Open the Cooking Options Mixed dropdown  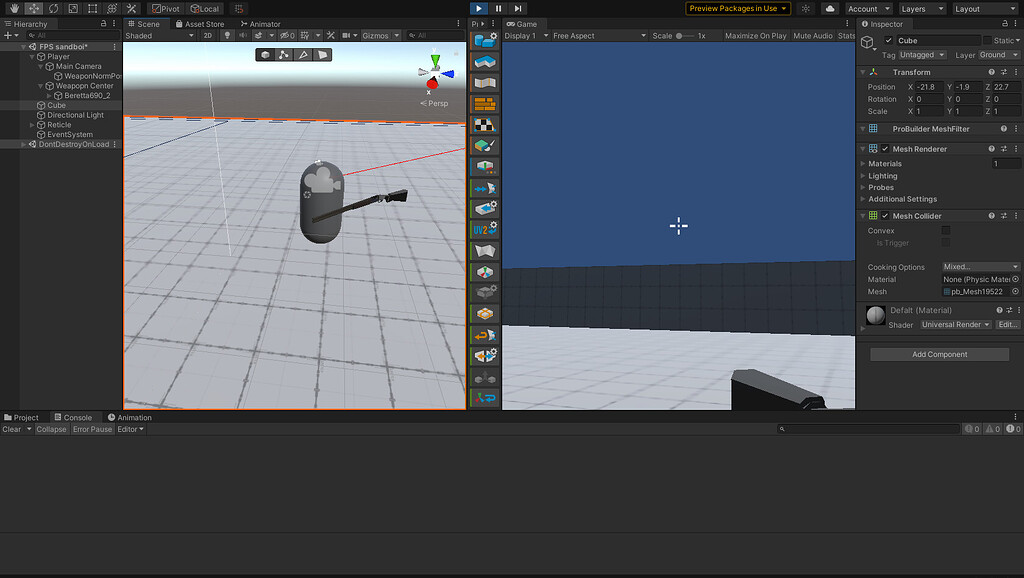980,266
